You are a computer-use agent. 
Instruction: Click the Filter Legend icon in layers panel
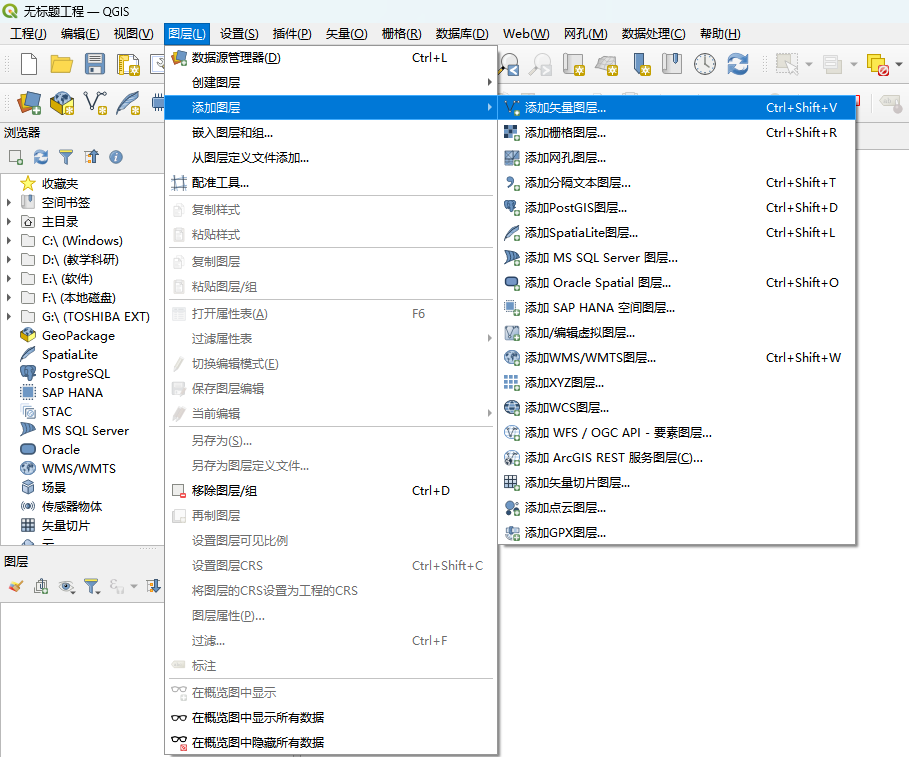click(x=92, y=587)
